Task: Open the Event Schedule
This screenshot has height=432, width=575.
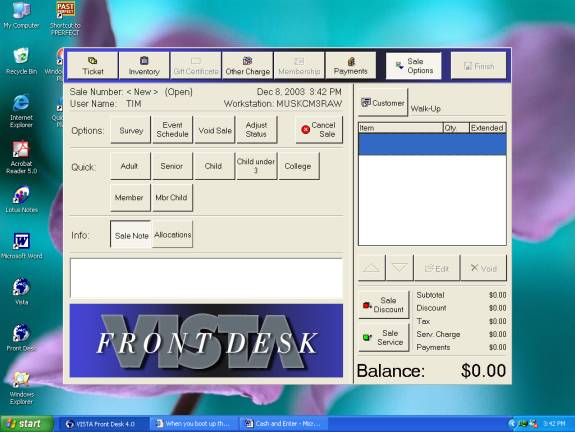Action: point(172,130)
